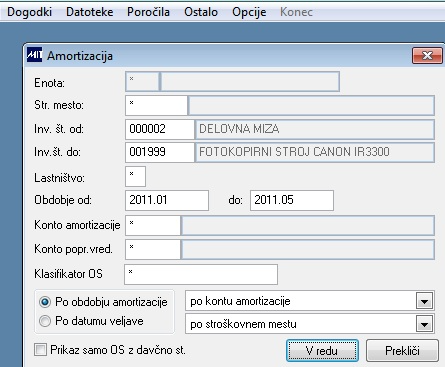This screenshot has height=367, width=445.
Task: Click the period do field 2011.05
Action: [x=292, y=200]
